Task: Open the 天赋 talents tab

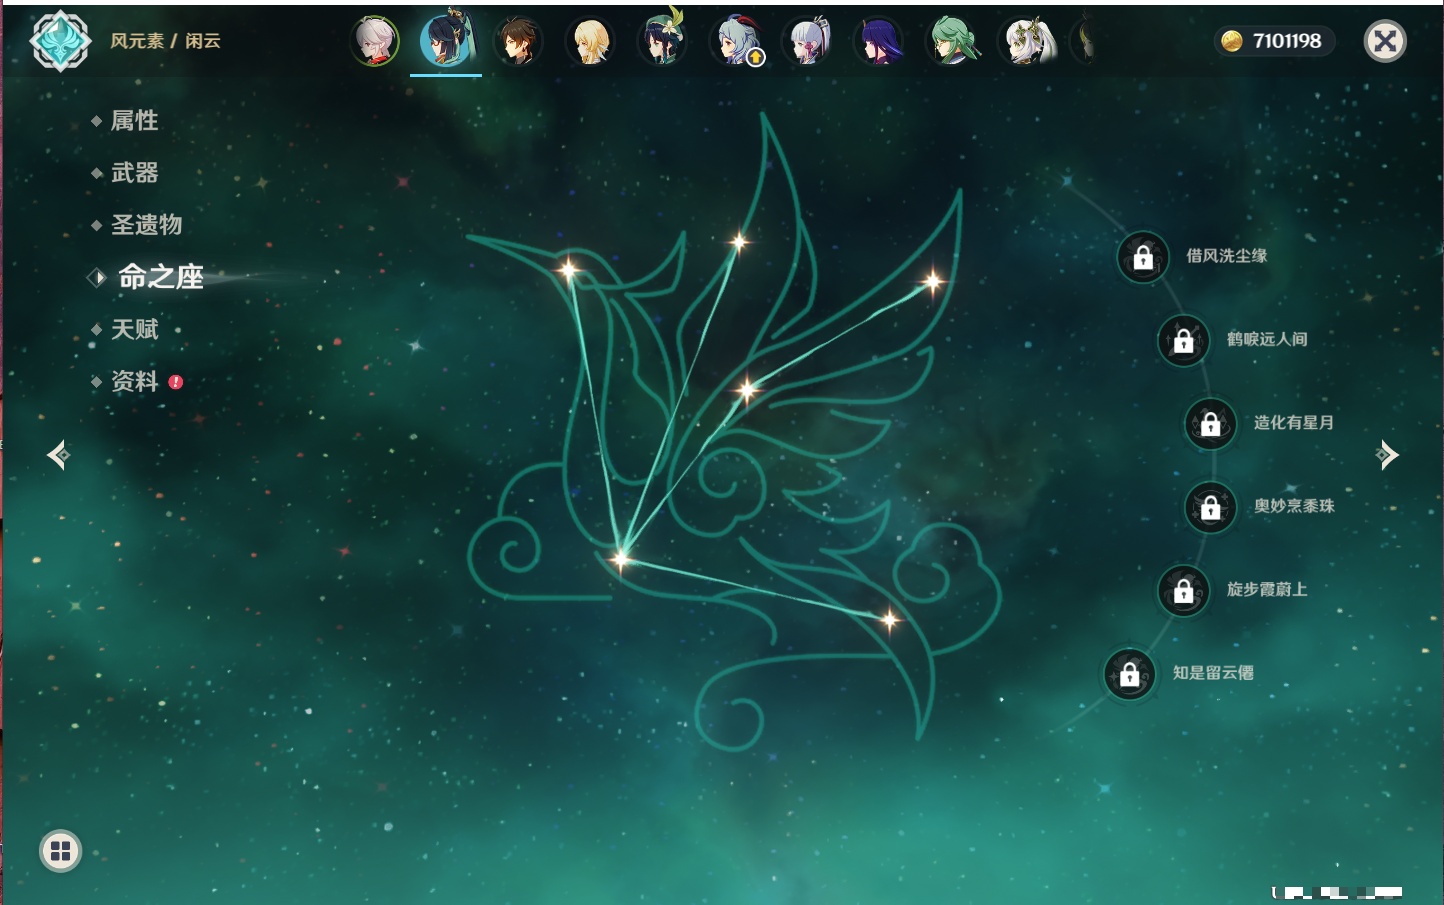Action: point(134,329)
